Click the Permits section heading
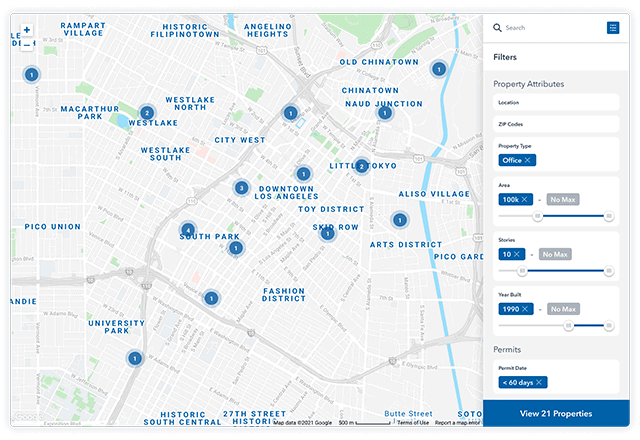Image resolution: width=640 pixels, height=440 pixels. (507, 349)
